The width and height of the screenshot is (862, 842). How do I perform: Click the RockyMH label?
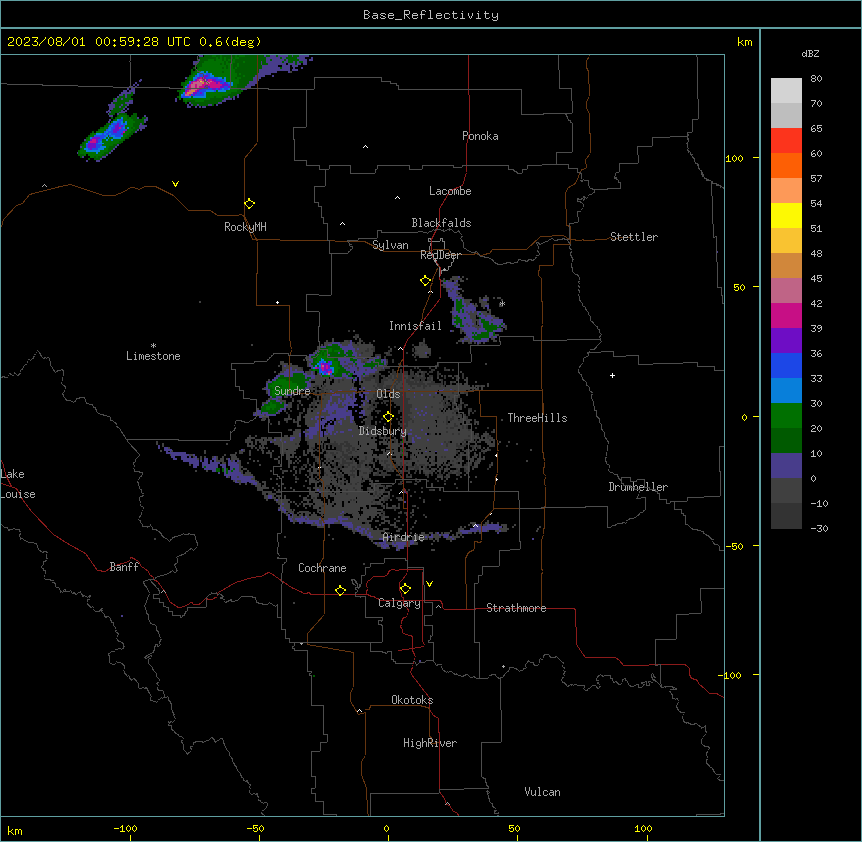coord(245,227)
